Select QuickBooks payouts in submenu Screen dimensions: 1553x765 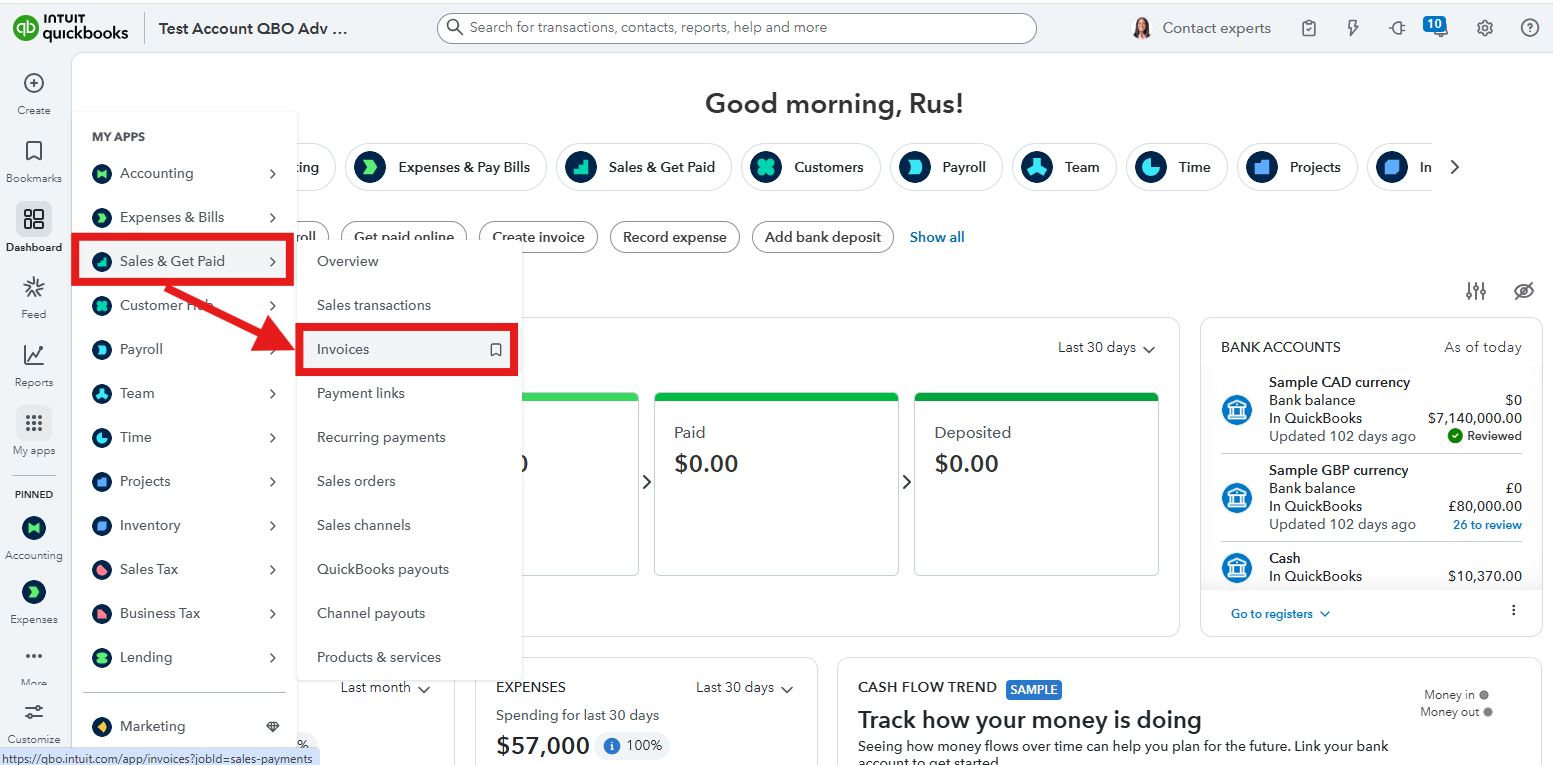[383, 570]
